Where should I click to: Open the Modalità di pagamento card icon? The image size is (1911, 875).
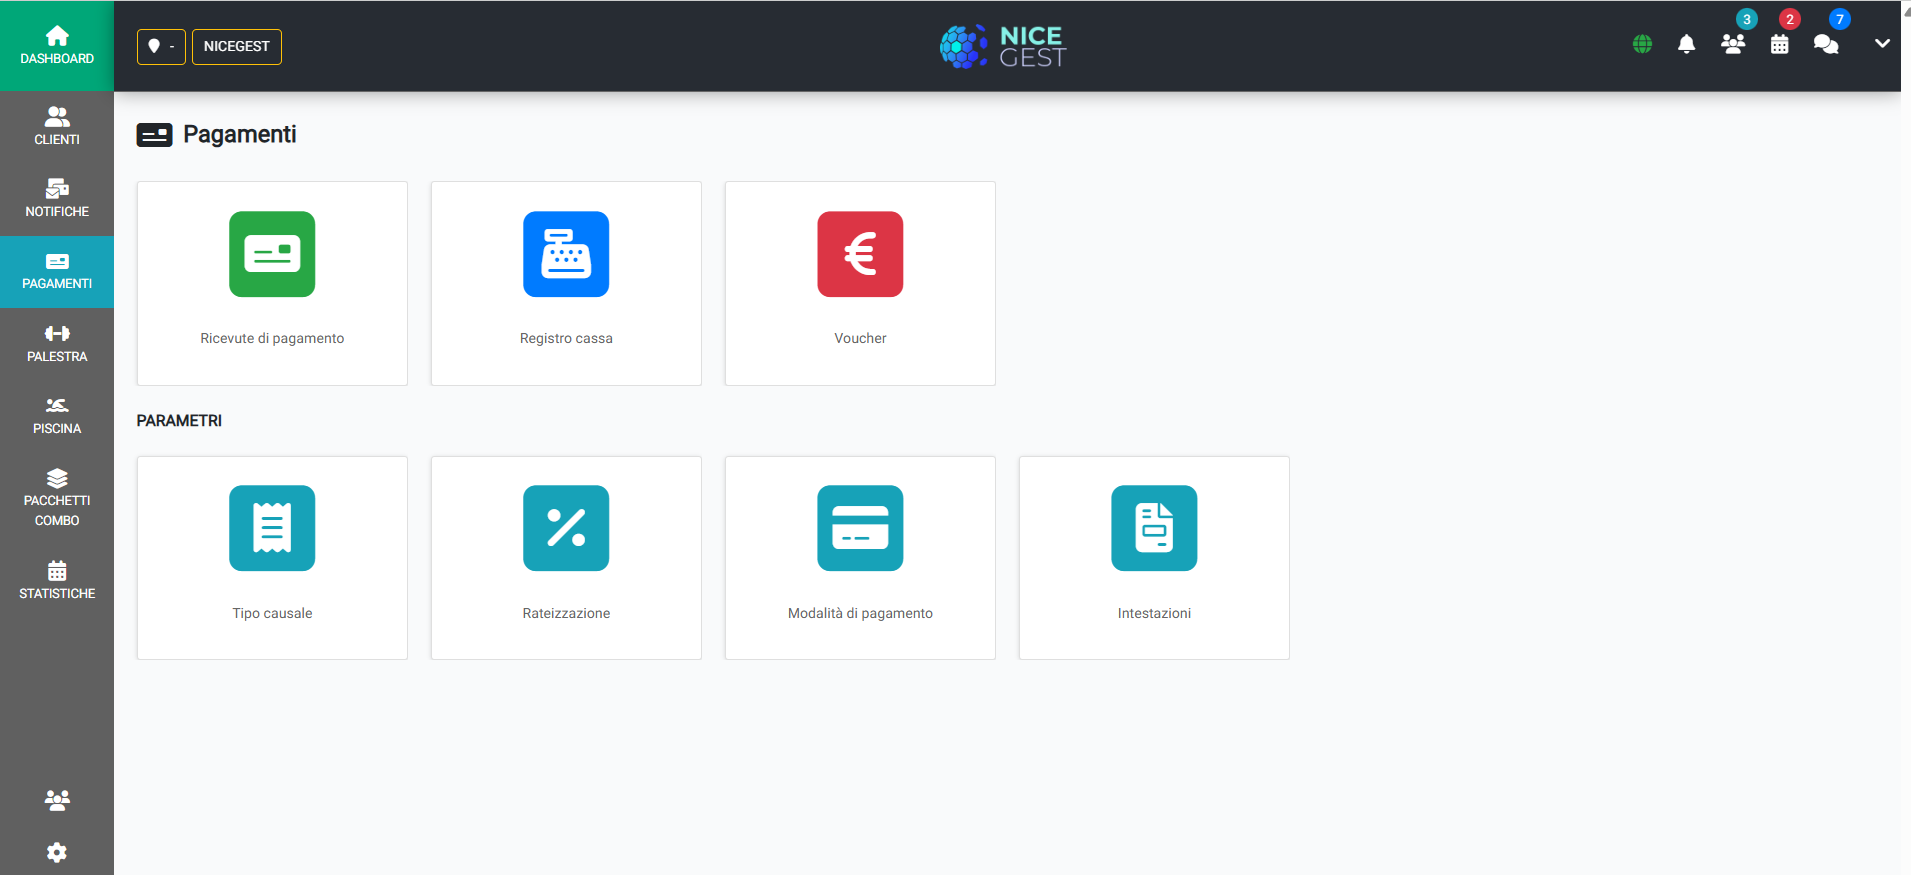[x=860, y=528]
